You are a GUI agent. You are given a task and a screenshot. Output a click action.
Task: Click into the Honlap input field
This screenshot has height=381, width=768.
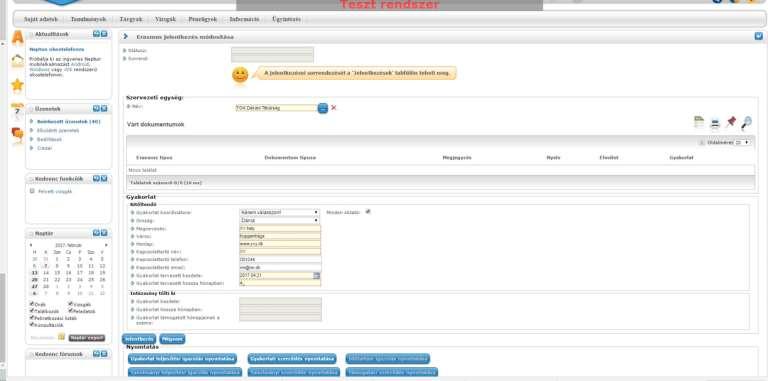pos(280,244)
